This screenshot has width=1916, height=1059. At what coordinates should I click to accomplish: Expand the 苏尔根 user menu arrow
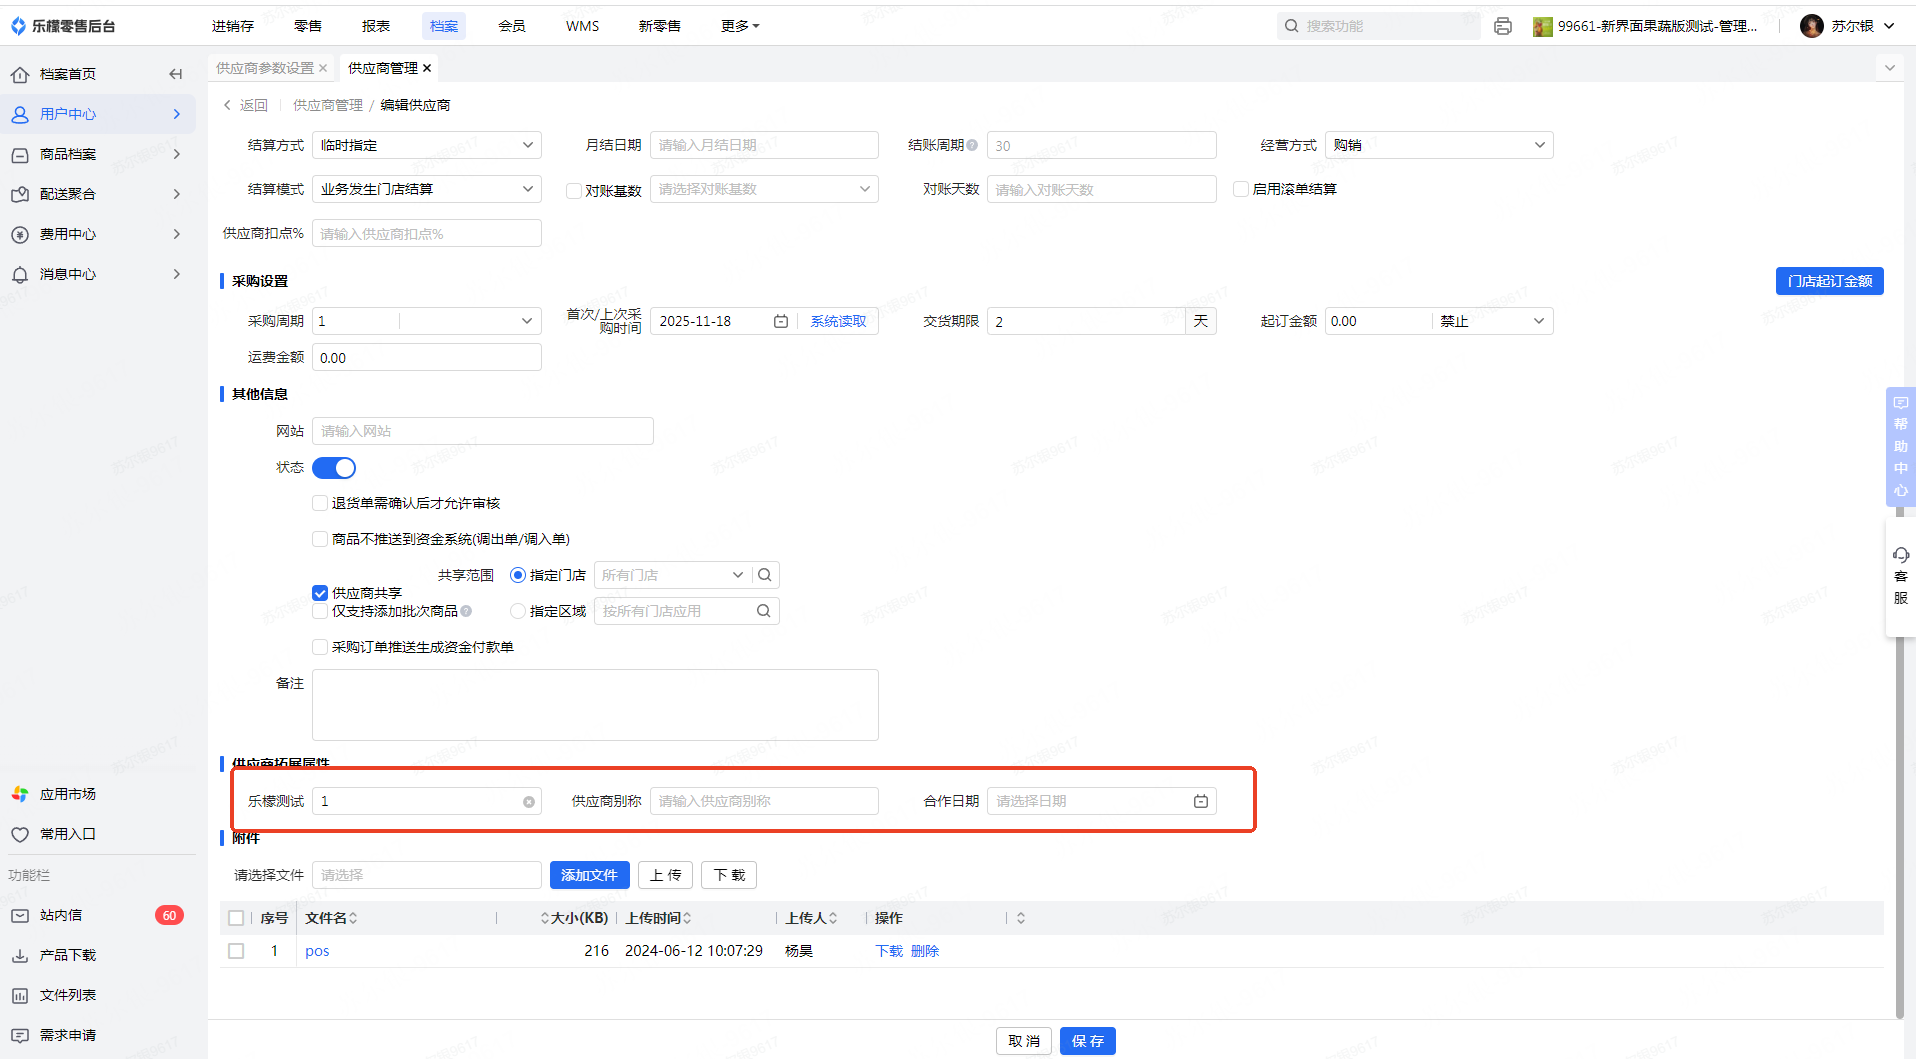1889,26
